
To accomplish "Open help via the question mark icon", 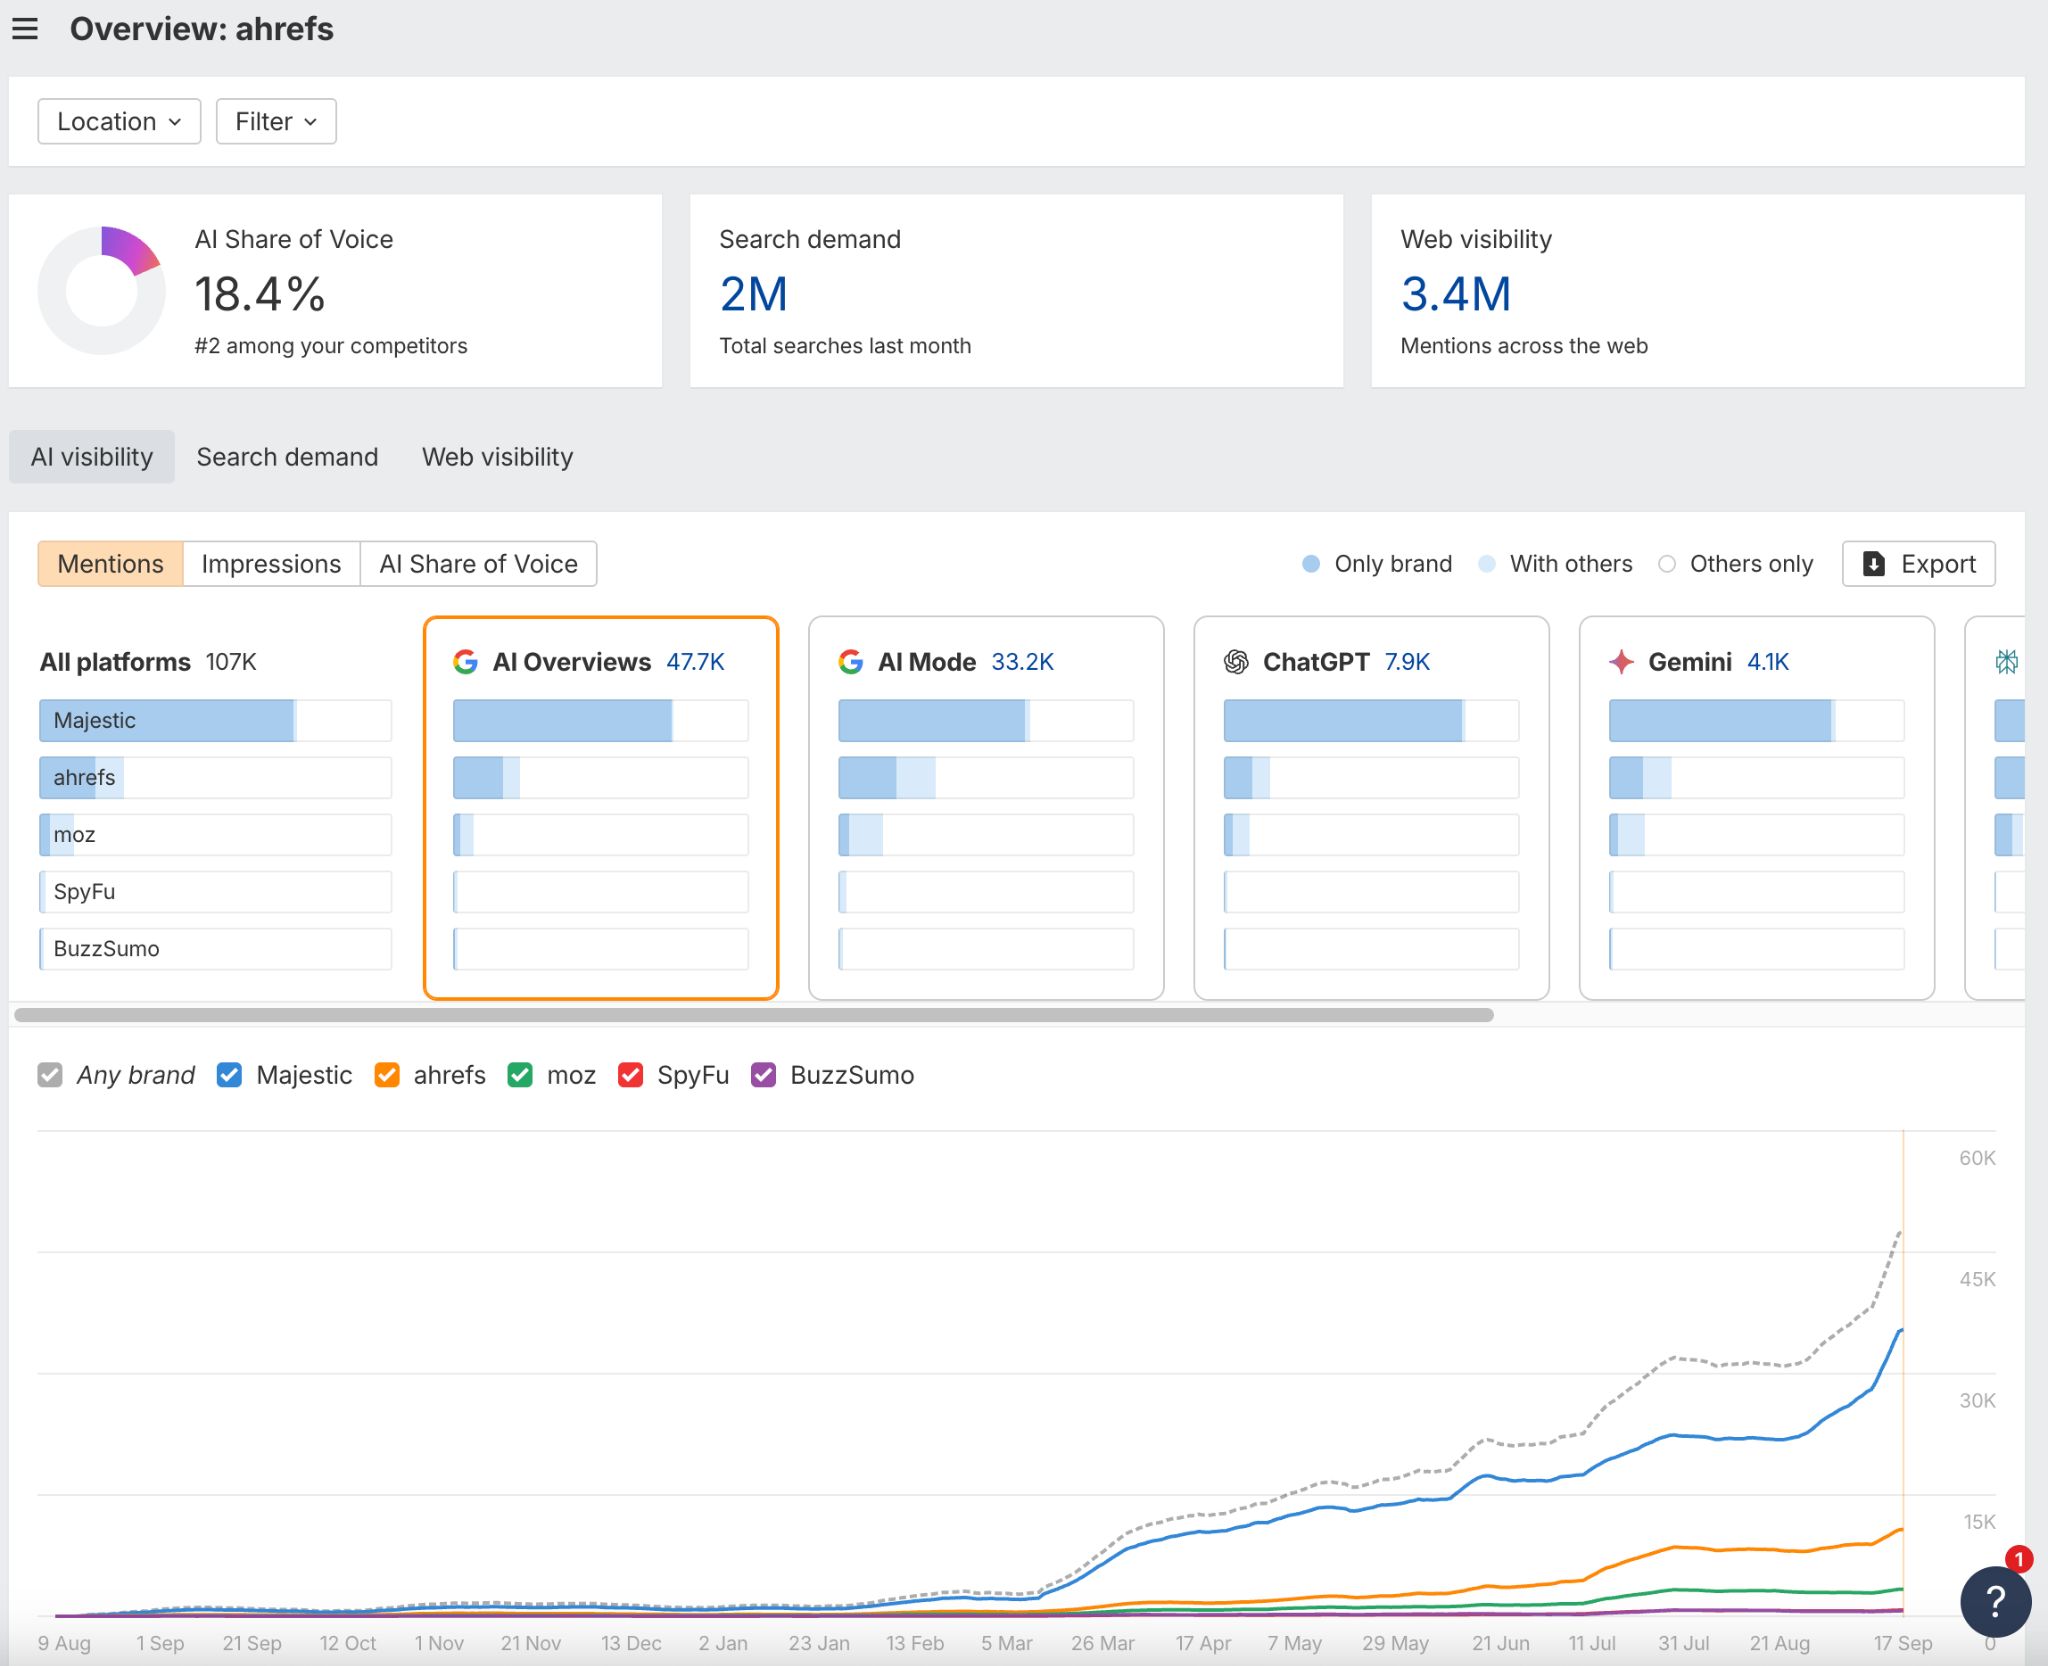I will point(1994,1602).
